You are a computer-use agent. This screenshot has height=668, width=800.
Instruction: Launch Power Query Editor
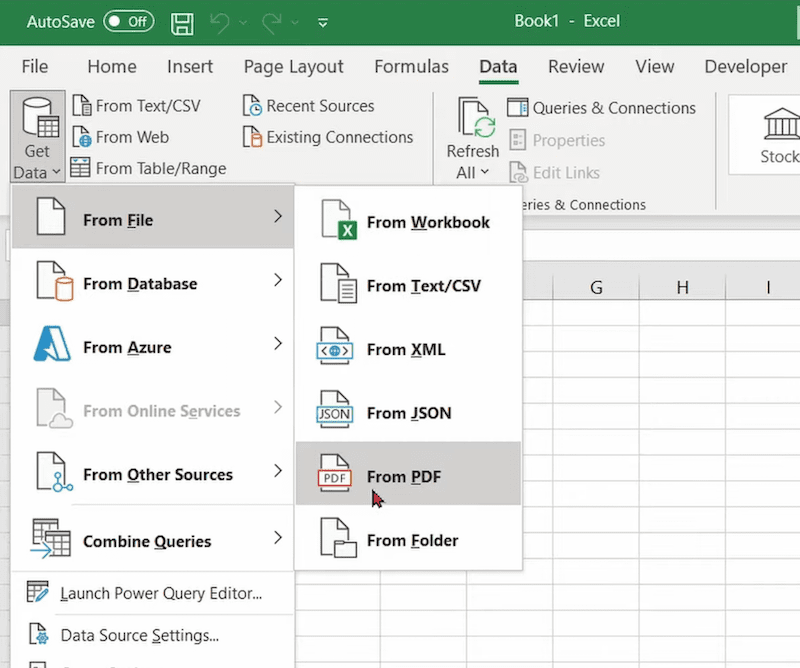(x=153, y=593)
